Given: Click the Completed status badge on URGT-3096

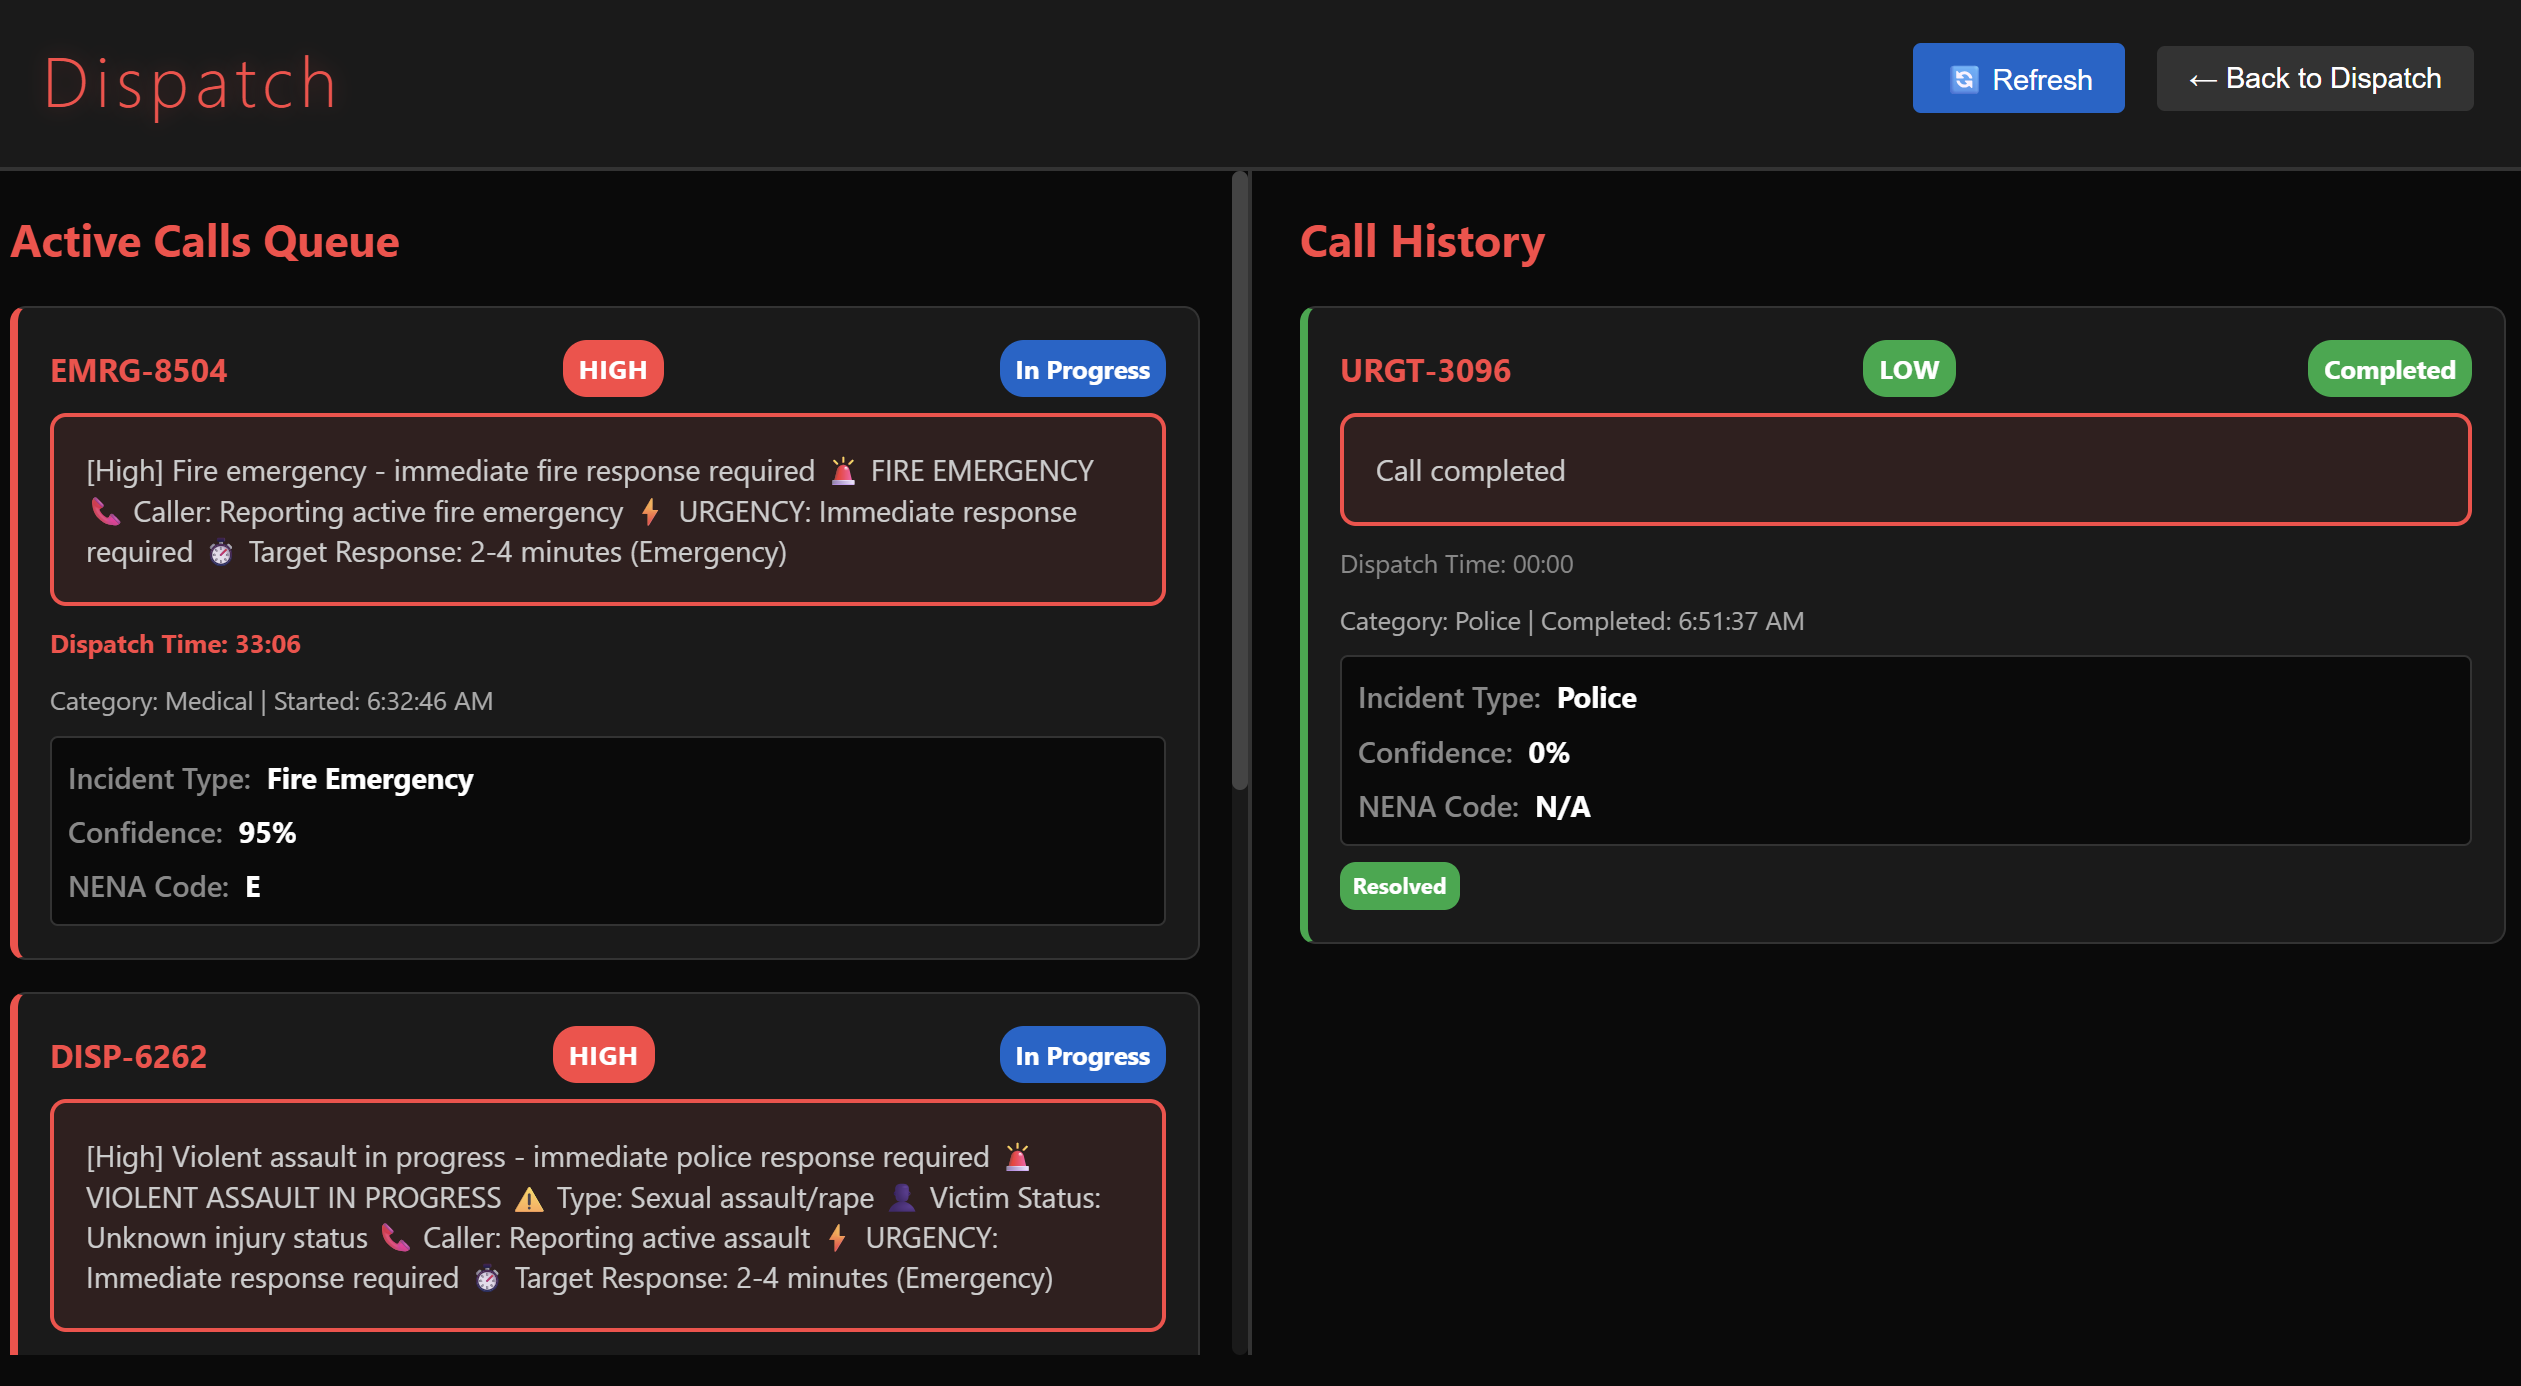Looking at the screenshot, I should tap(2388, 369).
